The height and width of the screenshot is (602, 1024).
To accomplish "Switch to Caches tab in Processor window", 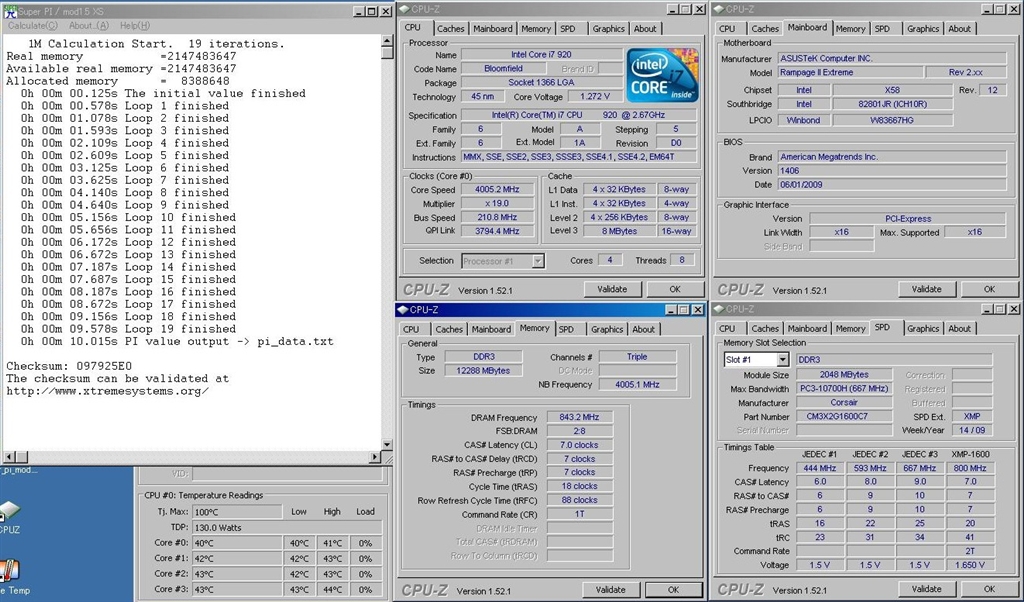I will 450,29.
